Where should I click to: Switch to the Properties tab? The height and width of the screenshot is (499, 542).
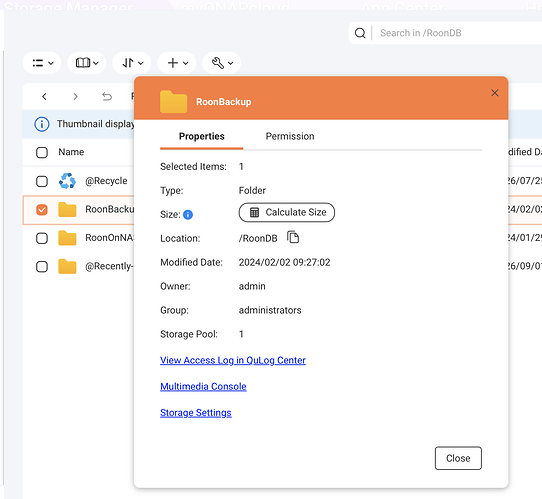pos(202,136)
